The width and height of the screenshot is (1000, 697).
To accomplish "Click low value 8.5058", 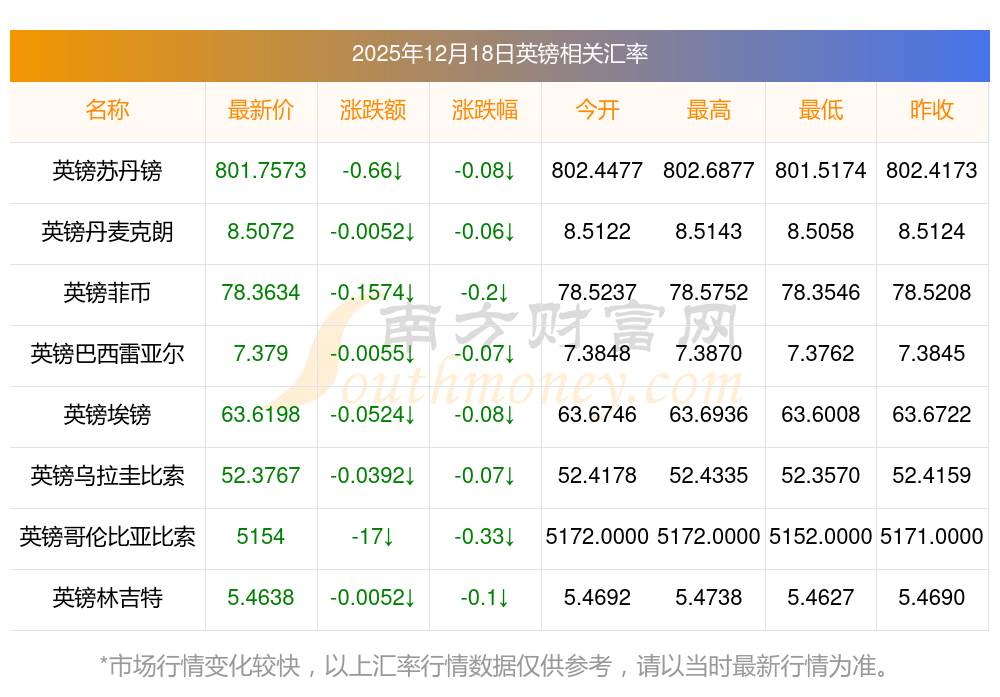I will (x=821, y=231).
